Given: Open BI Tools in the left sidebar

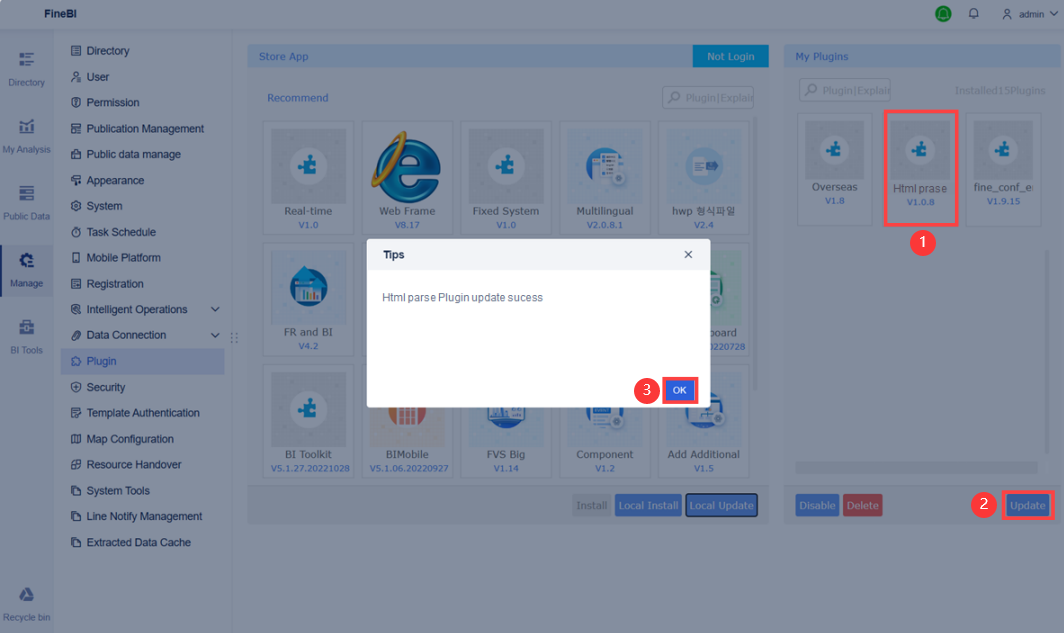Looking at the screenshot, I should [x=26, y=333].
